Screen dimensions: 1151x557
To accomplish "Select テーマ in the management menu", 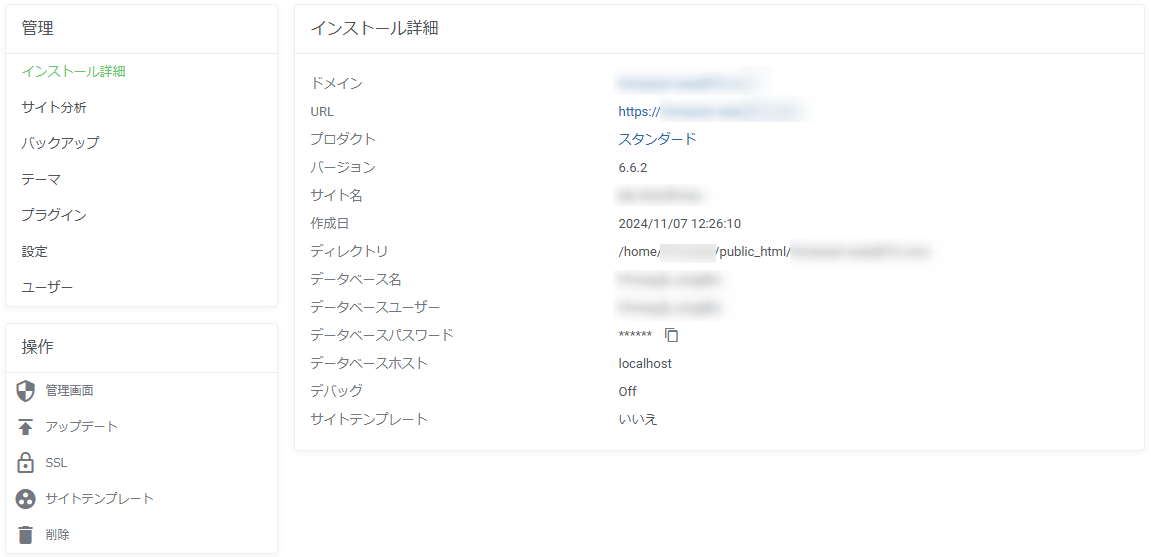I will point(41,179).
